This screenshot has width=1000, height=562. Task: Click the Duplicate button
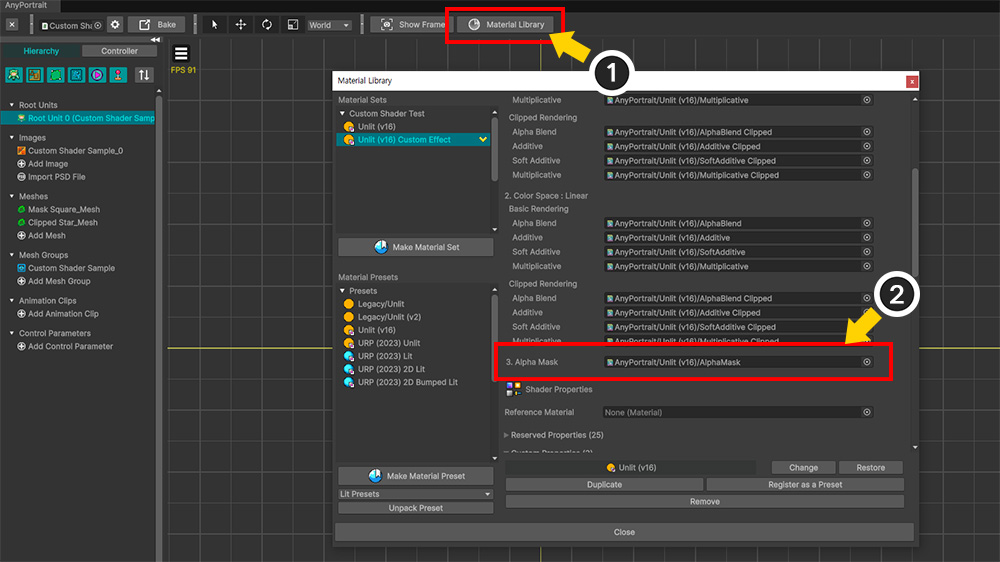point(604,484)
